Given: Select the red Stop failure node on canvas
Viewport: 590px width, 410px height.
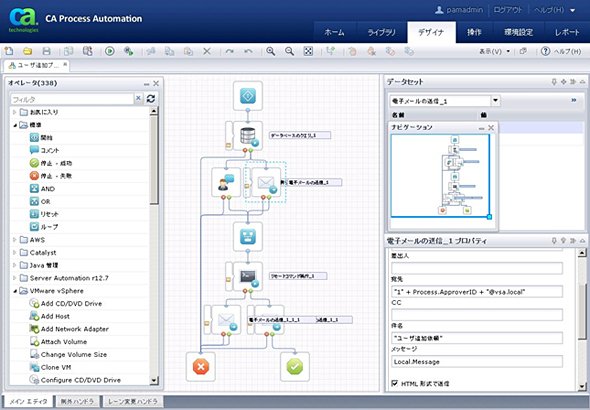Looking at the screenshot, I should click(x=201, y=366).
